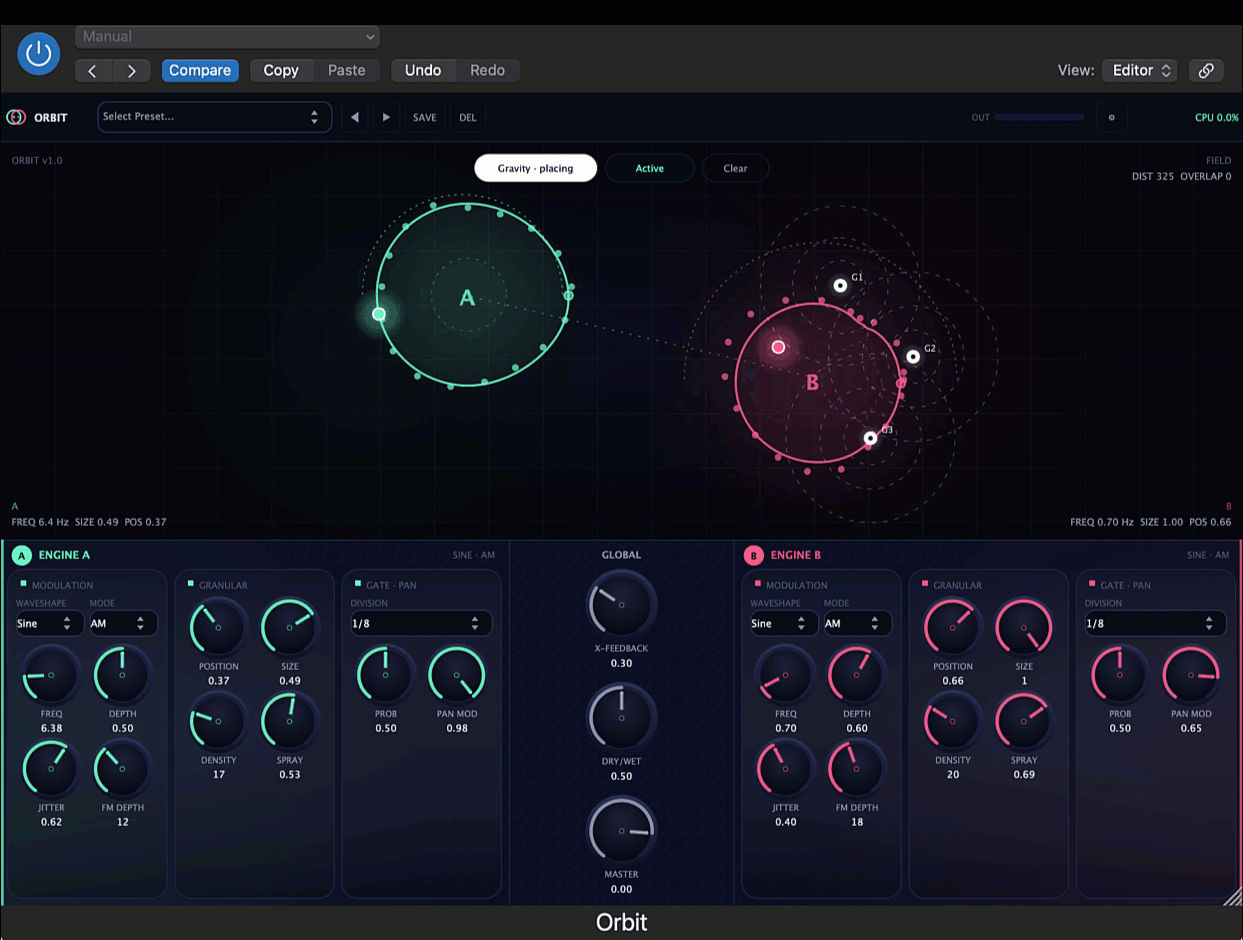The height and width of the screenshot is (940, 1243).
Task: Click Engine B Size knob
Action: pos(1024,627)
